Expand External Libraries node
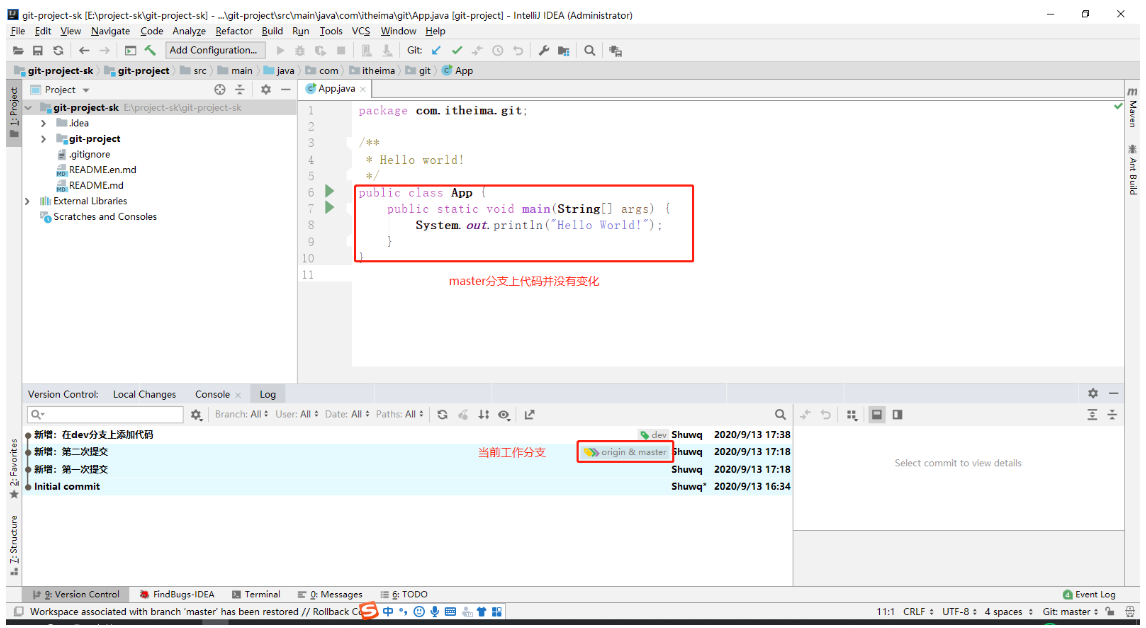 tap(29, 201)
